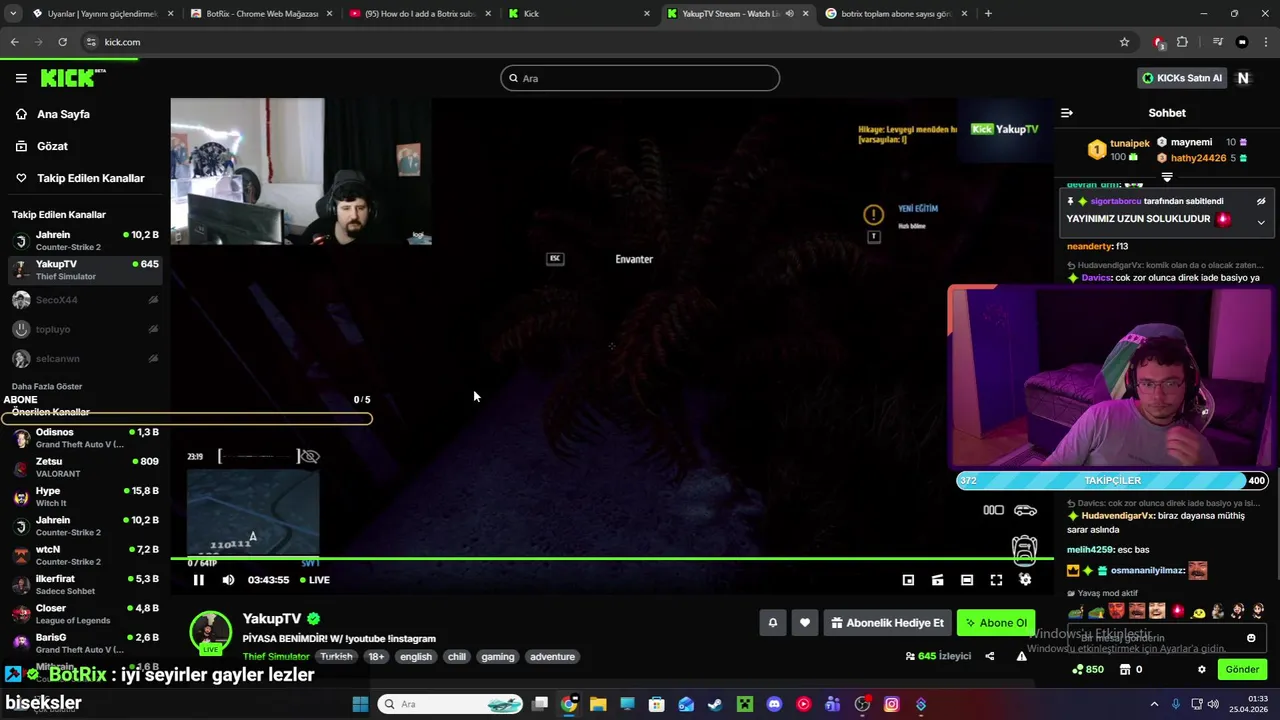Open offline channel topluyo

85,329
